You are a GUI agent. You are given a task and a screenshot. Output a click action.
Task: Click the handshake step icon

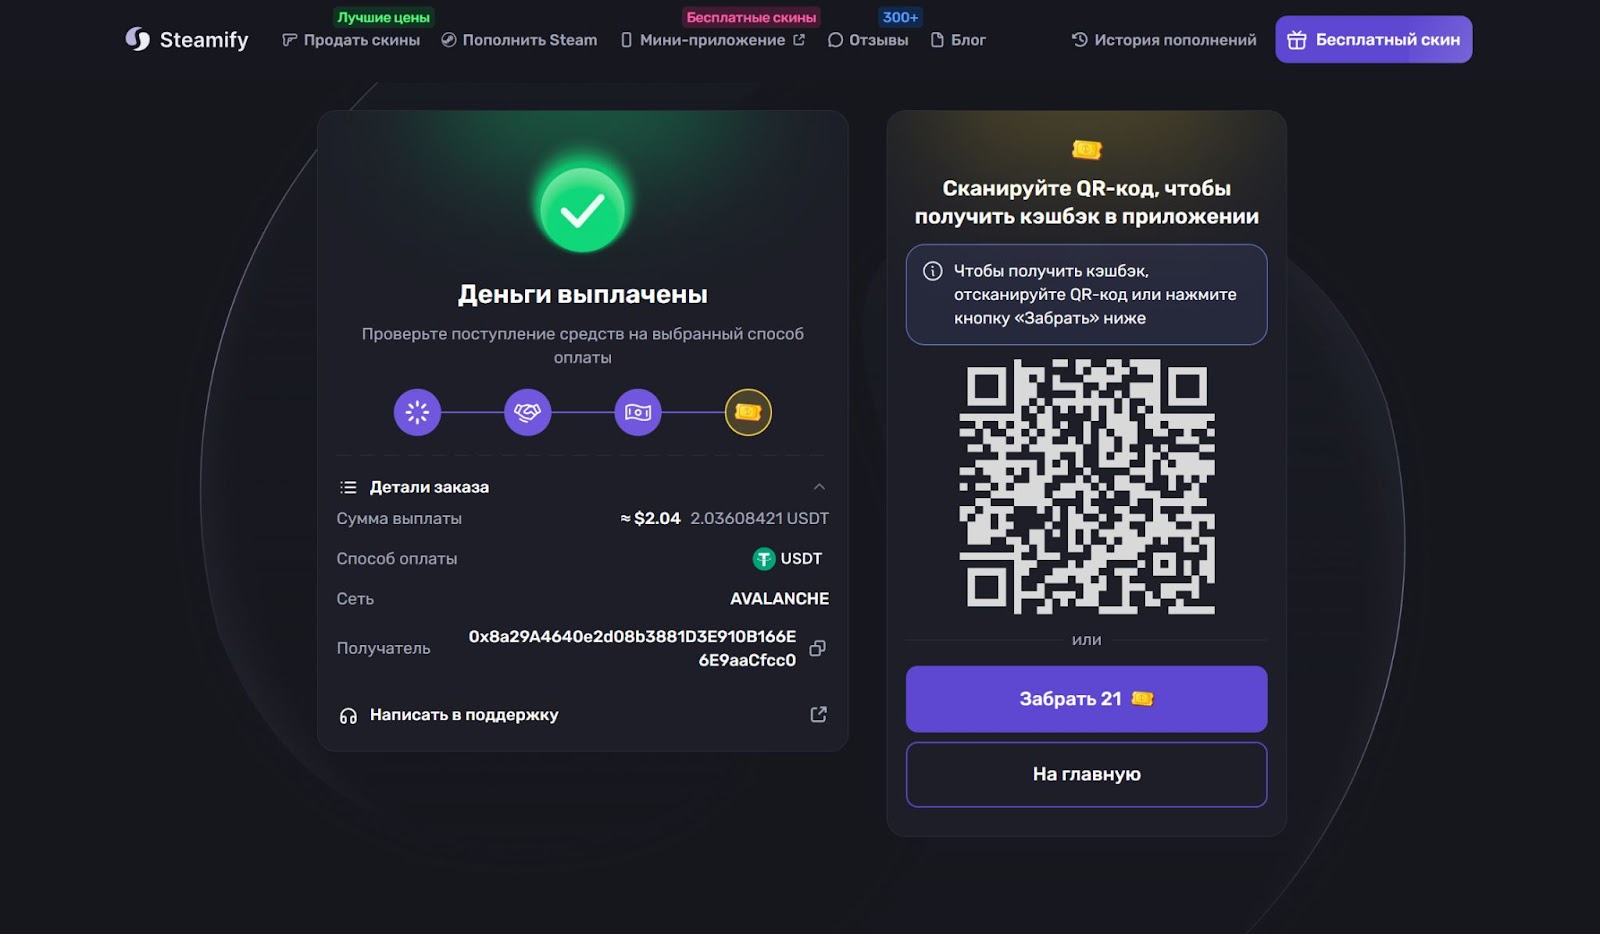click(x=527, y=412)
